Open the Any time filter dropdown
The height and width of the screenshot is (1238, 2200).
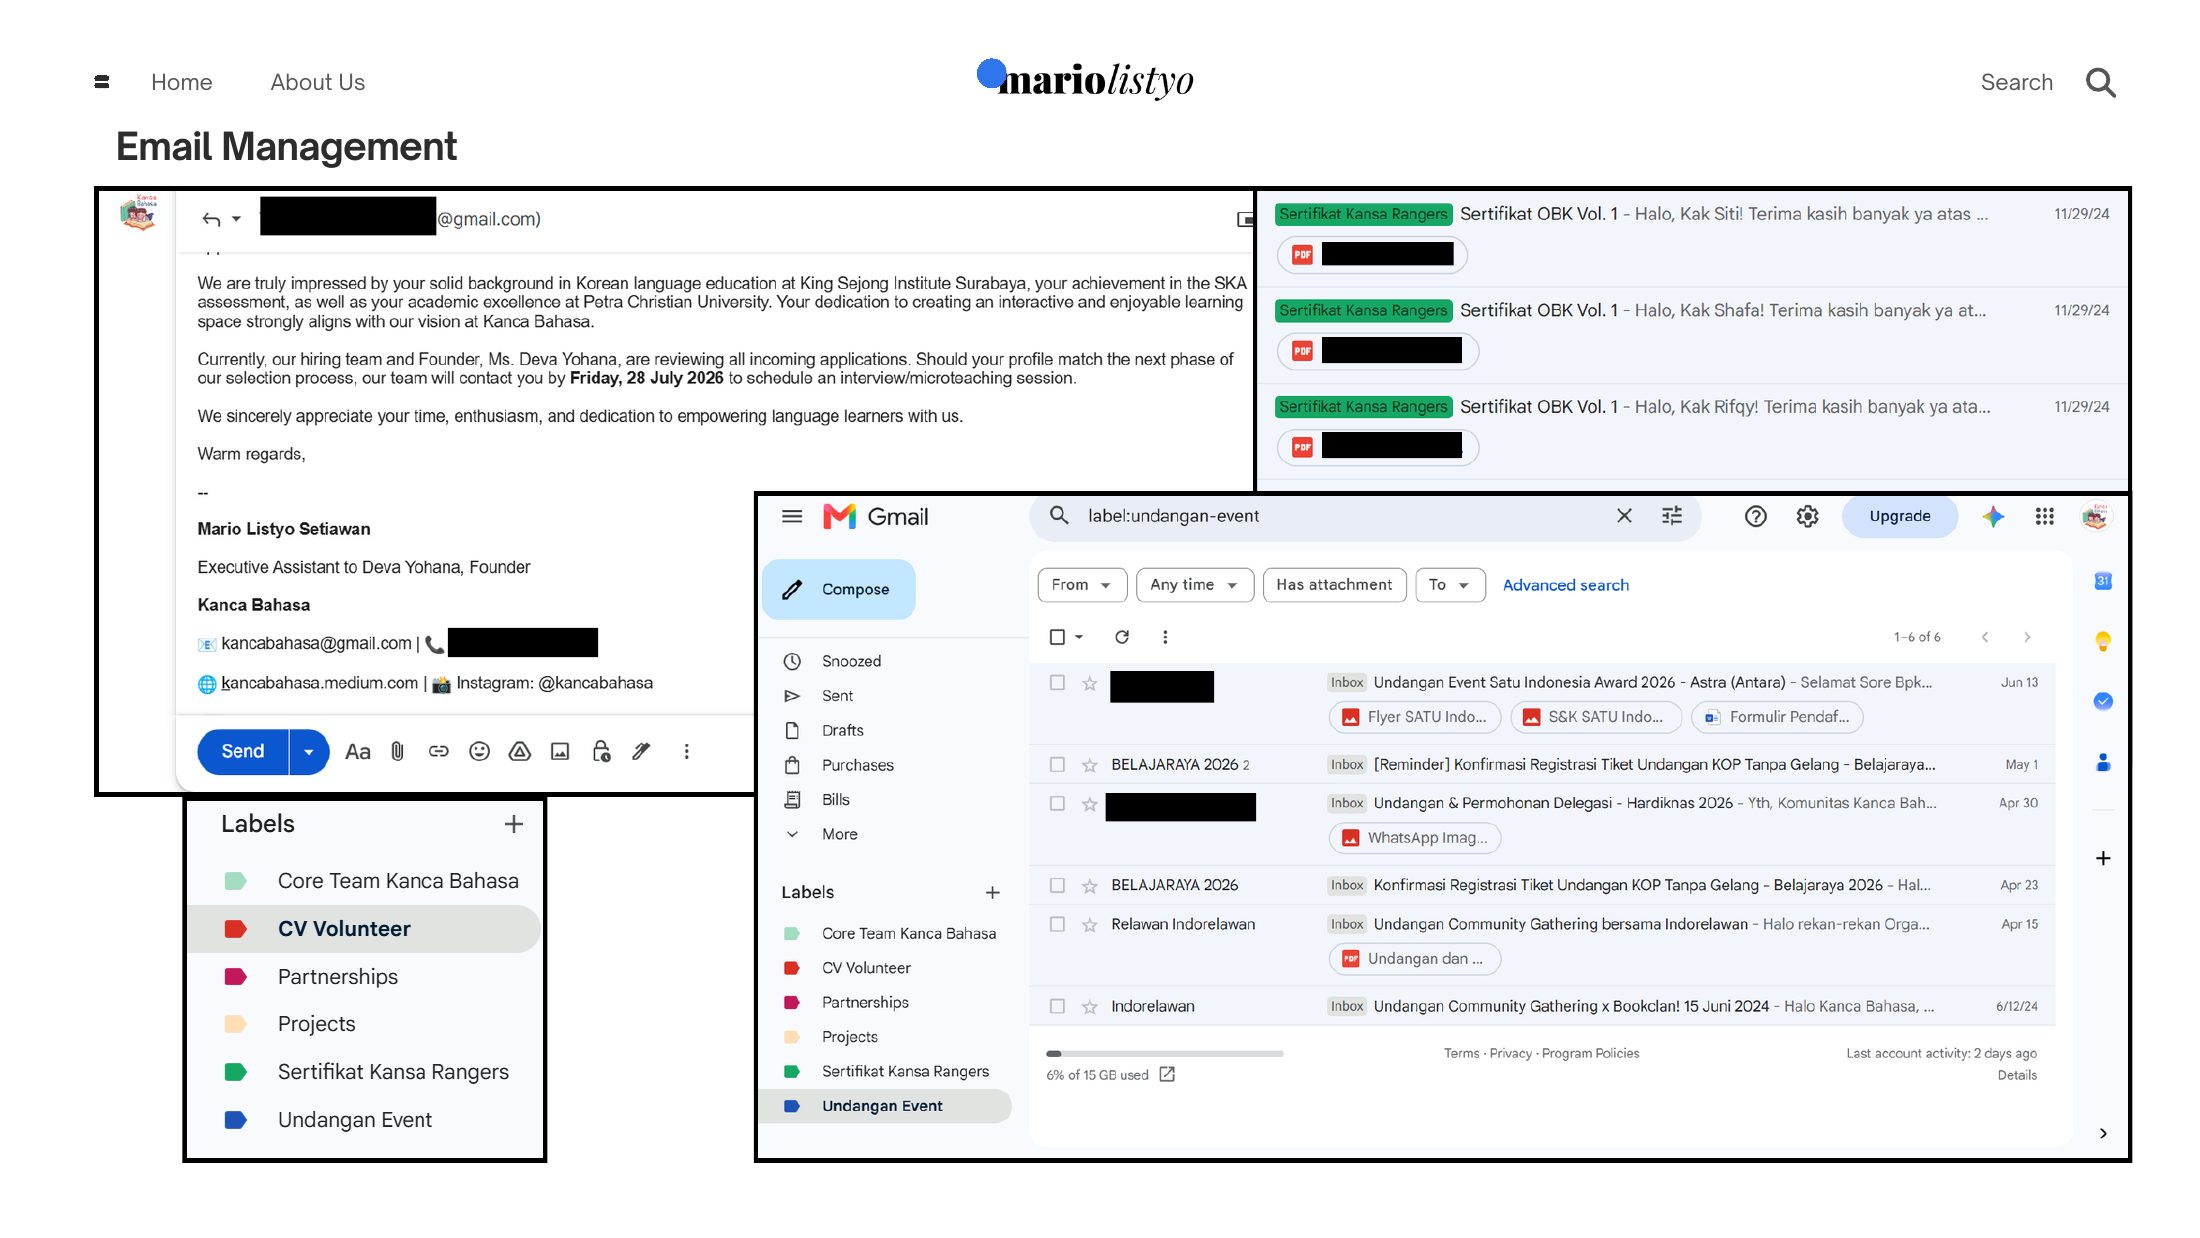click(1194, 585)
